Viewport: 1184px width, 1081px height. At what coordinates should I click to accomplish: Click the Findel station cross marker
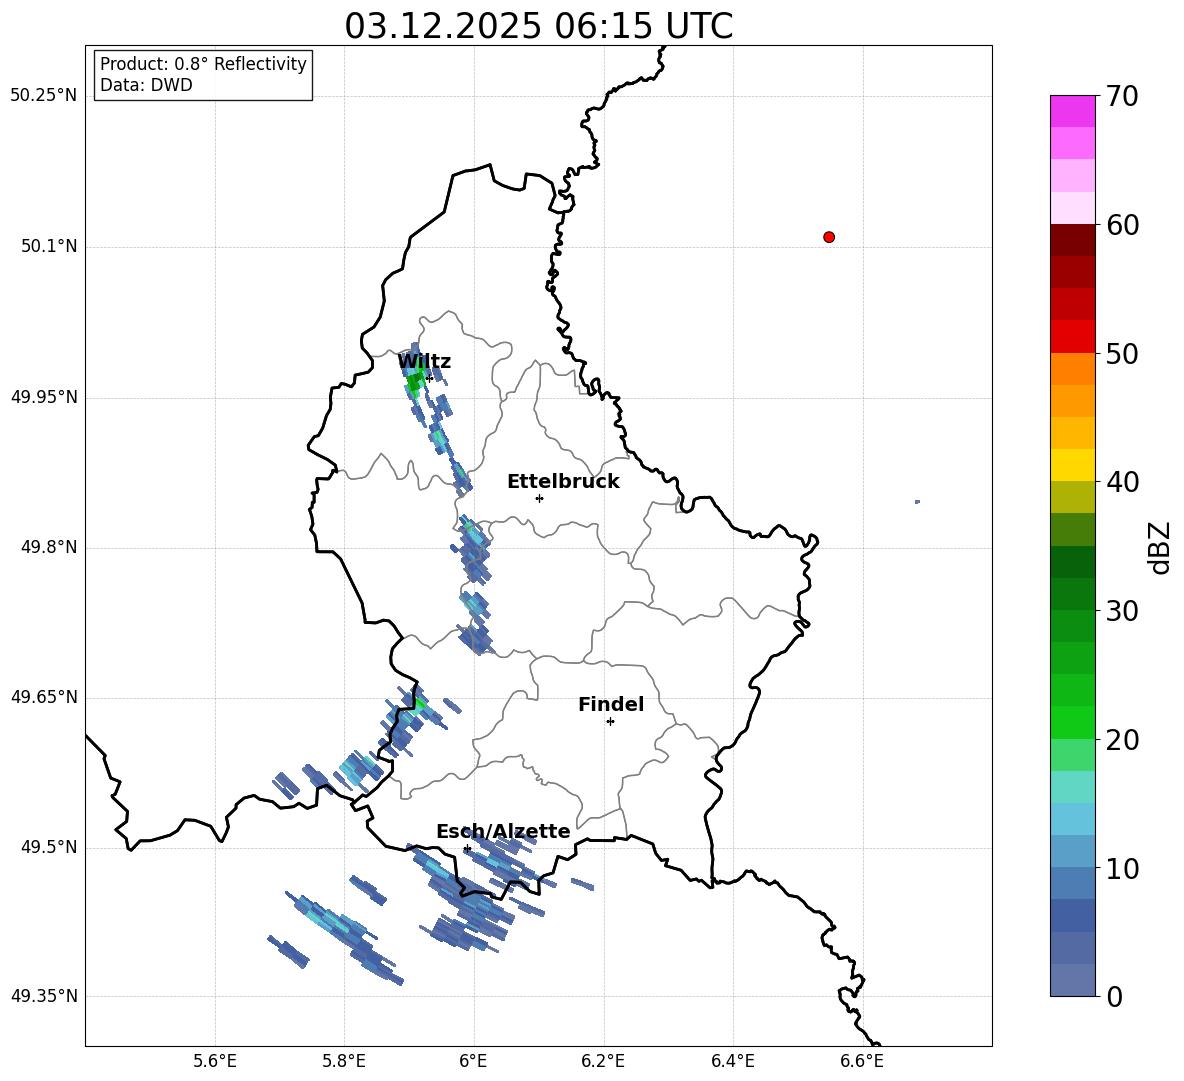point(610,722)
